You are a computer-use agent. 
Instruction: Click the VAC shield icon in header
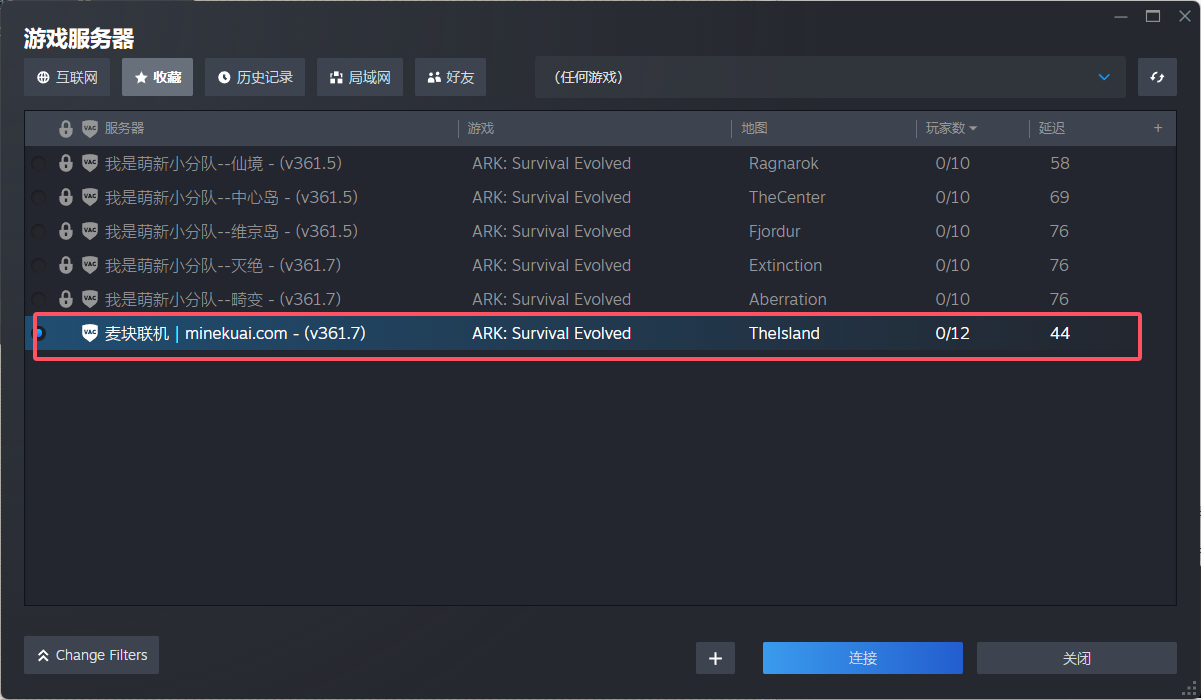[90, 129]
